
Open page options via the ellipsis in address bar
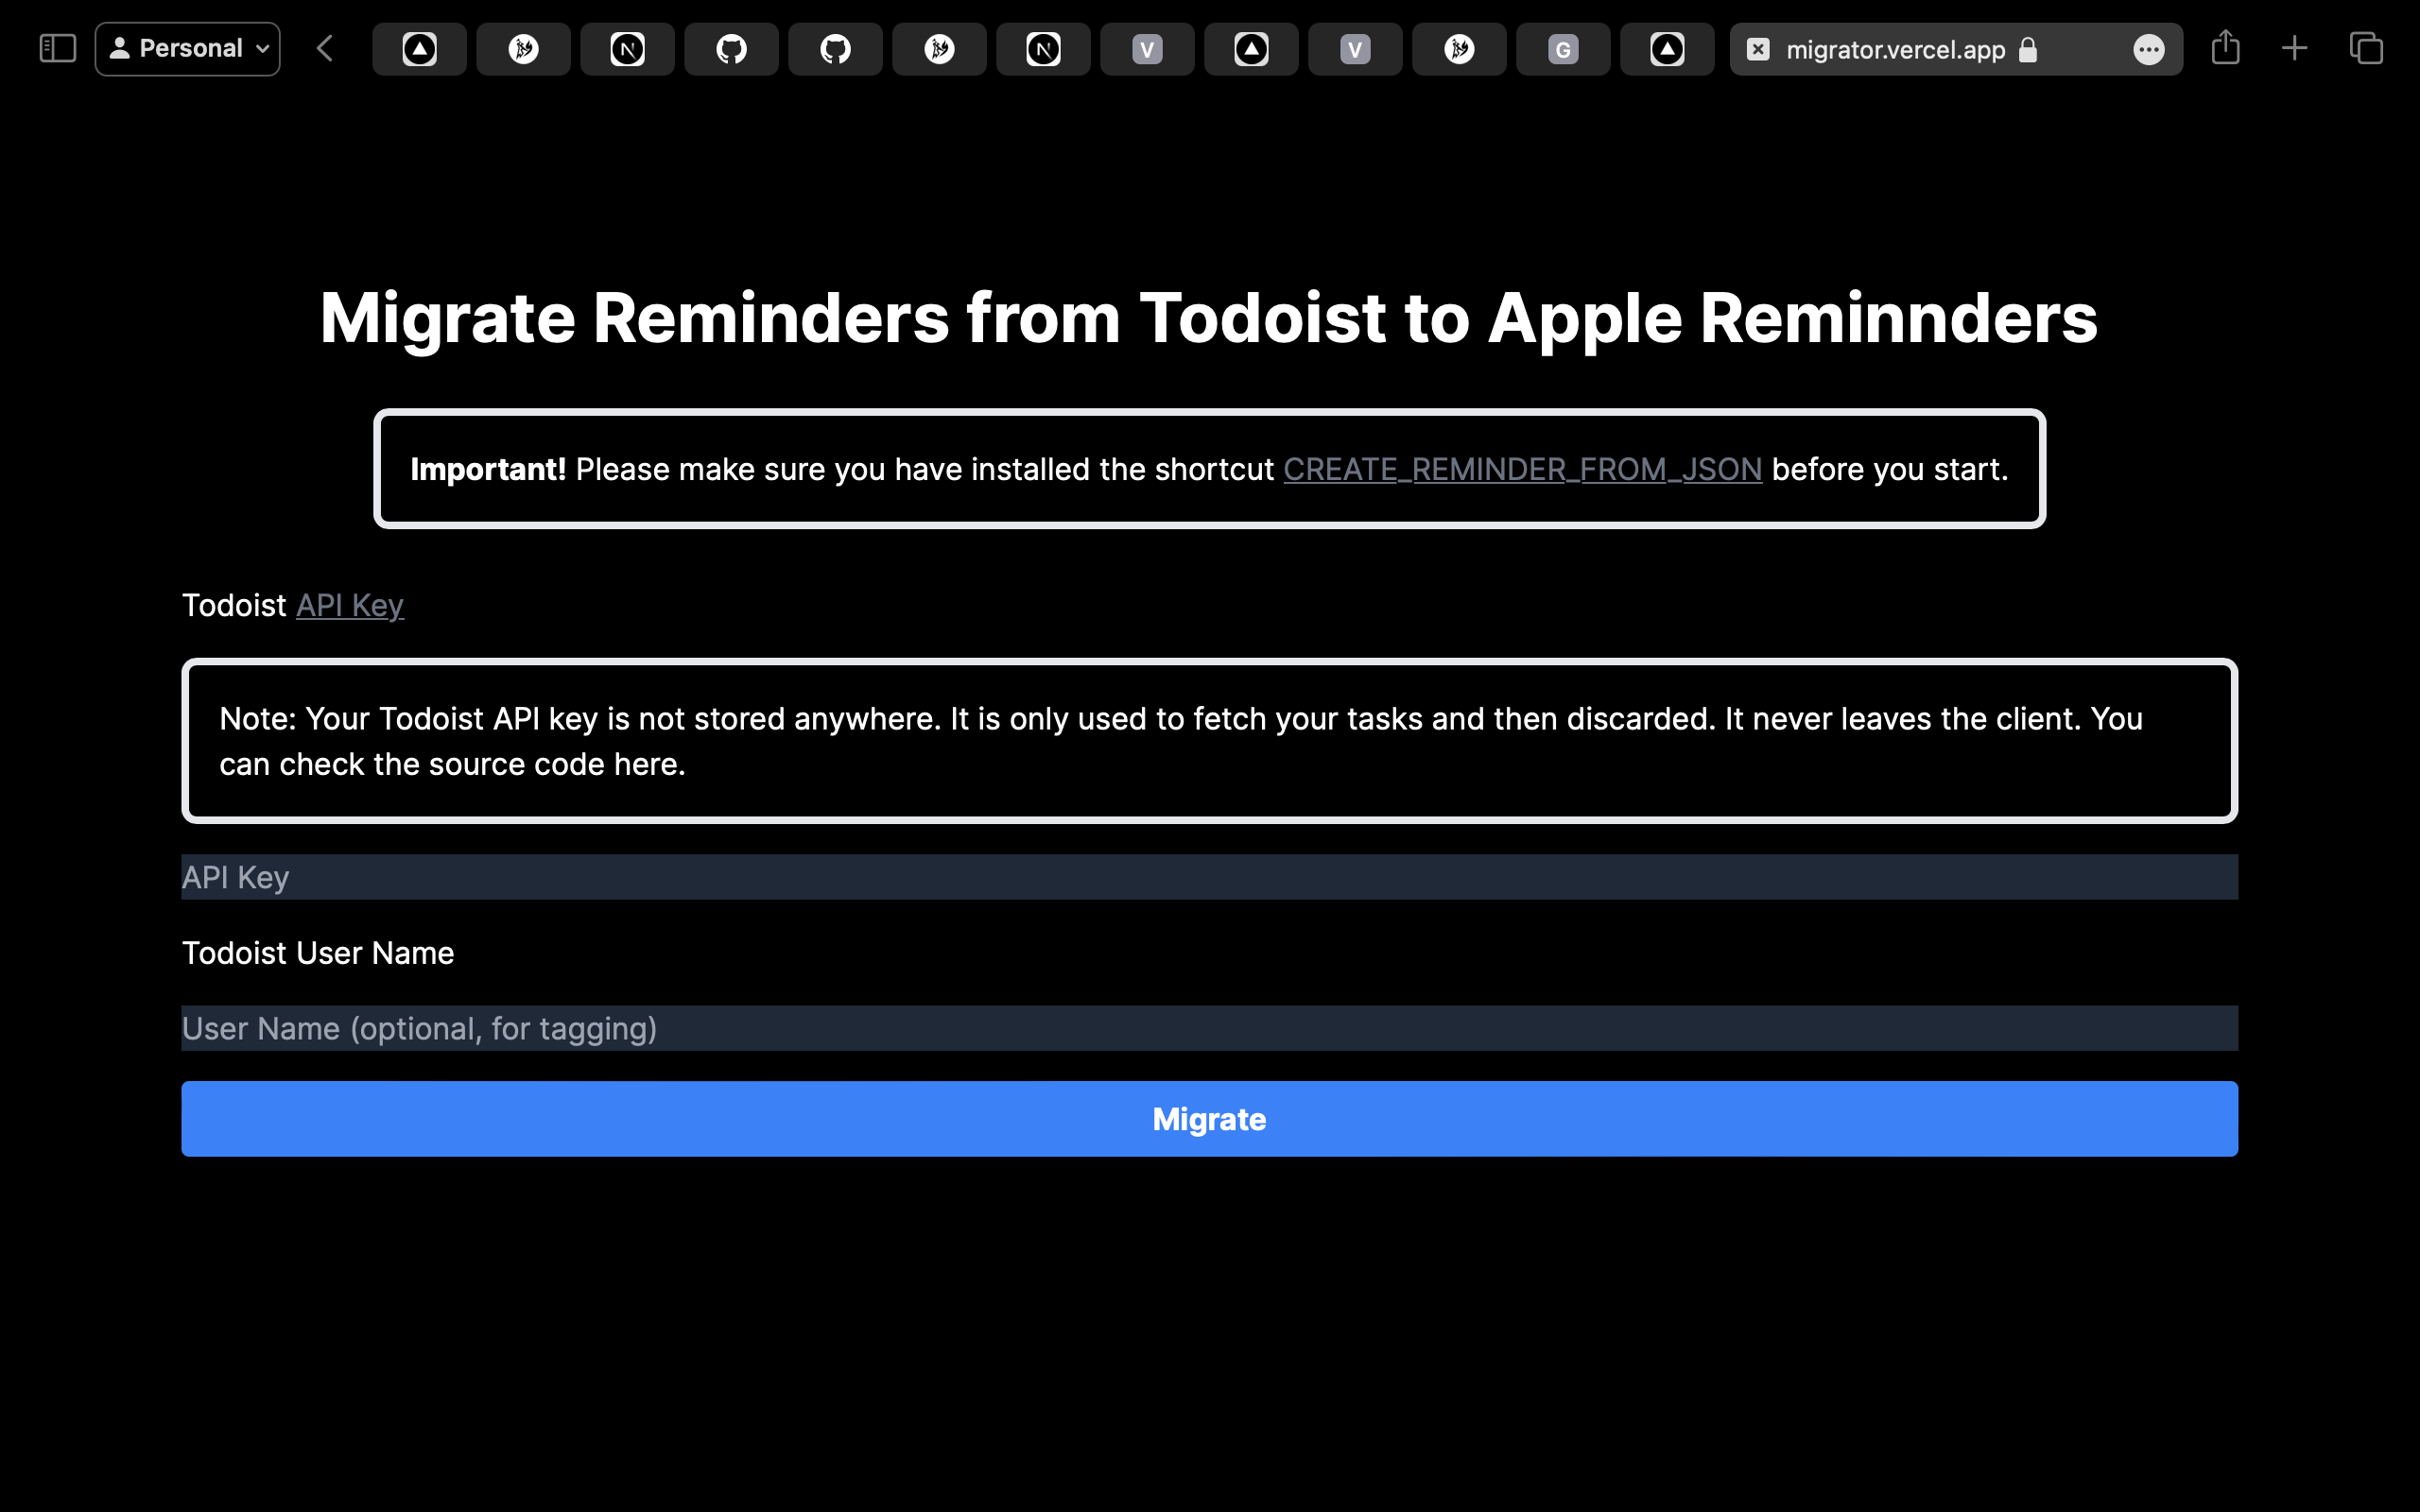(x=2150, y=48)
